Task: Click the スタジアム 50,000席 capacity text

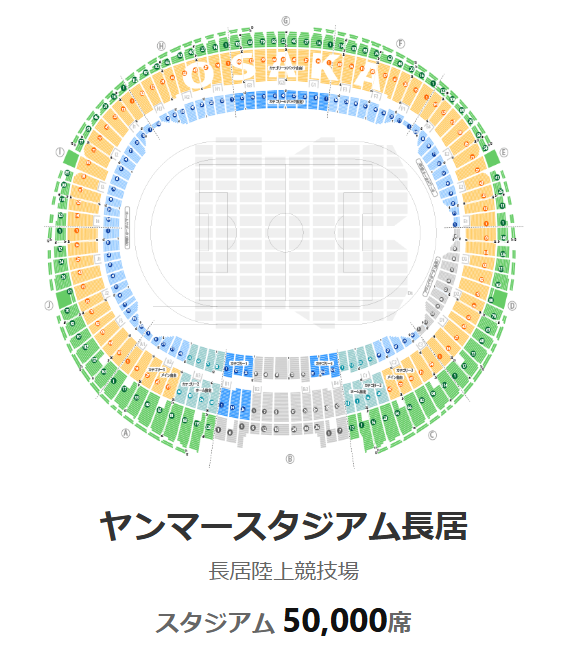Action: [x=284, y=621]
